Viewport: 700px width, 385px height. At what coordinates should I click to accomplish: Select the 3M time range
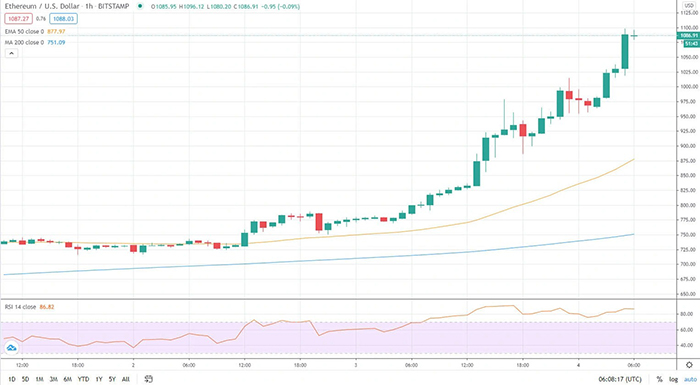tap(54, 379)
